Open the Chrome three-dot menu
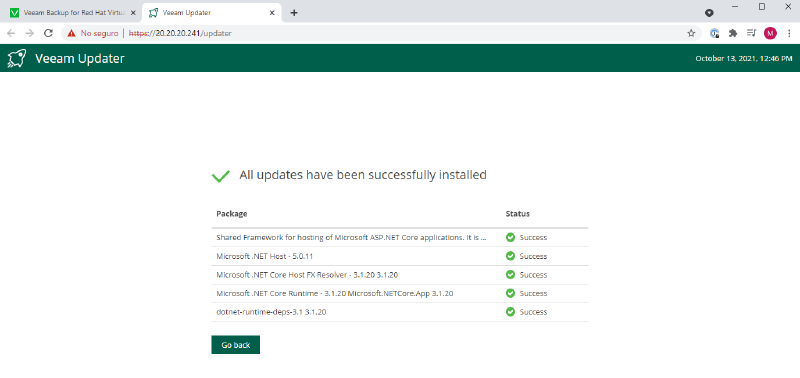Screen dimensions: 800x378 coord(789,33)
